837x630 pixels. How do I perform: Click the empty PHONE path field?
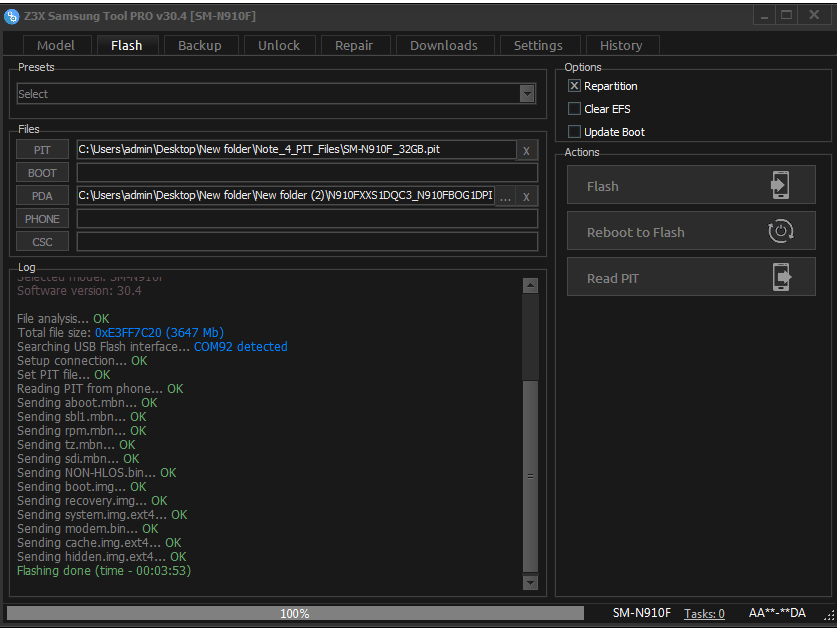coord(307,219)
